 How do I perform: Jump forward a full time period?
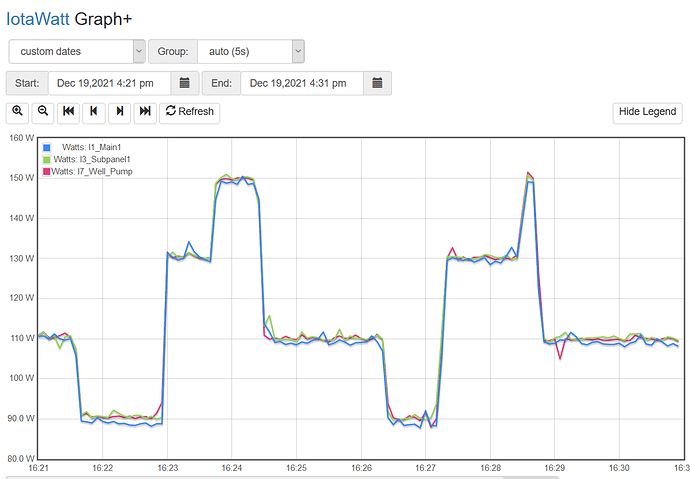tap(145, 113)
